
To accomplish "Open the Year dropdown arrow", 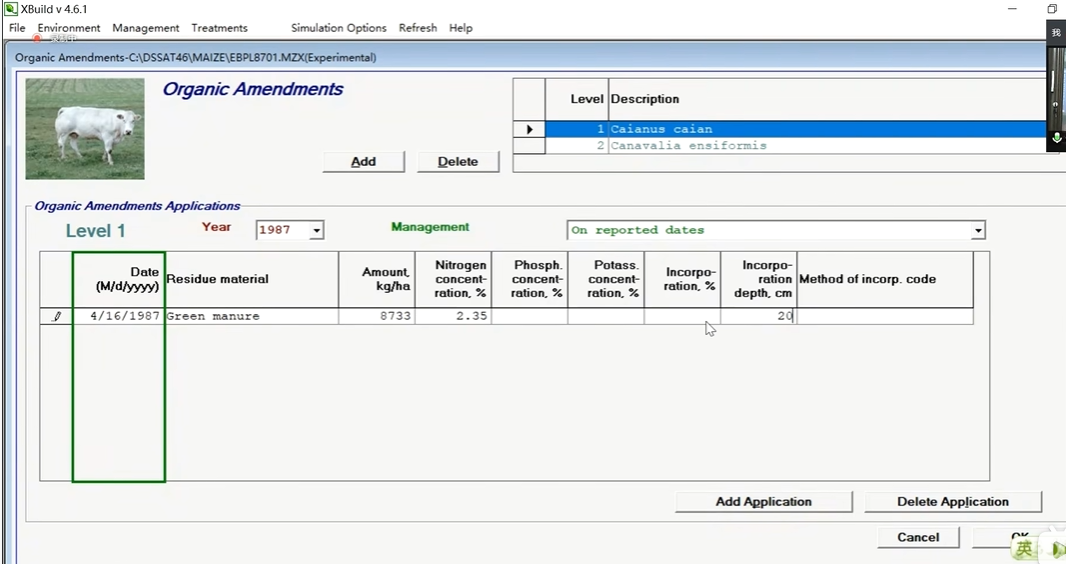I will [x=316, y=230].
